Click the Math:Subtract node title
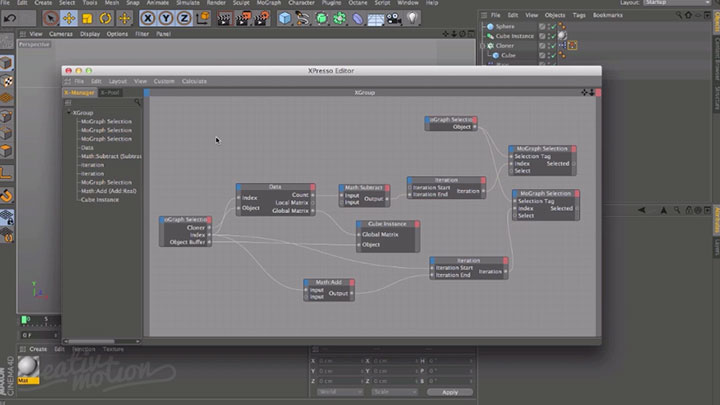The height and width of the screenshot is (405, 720). [364, 187]
